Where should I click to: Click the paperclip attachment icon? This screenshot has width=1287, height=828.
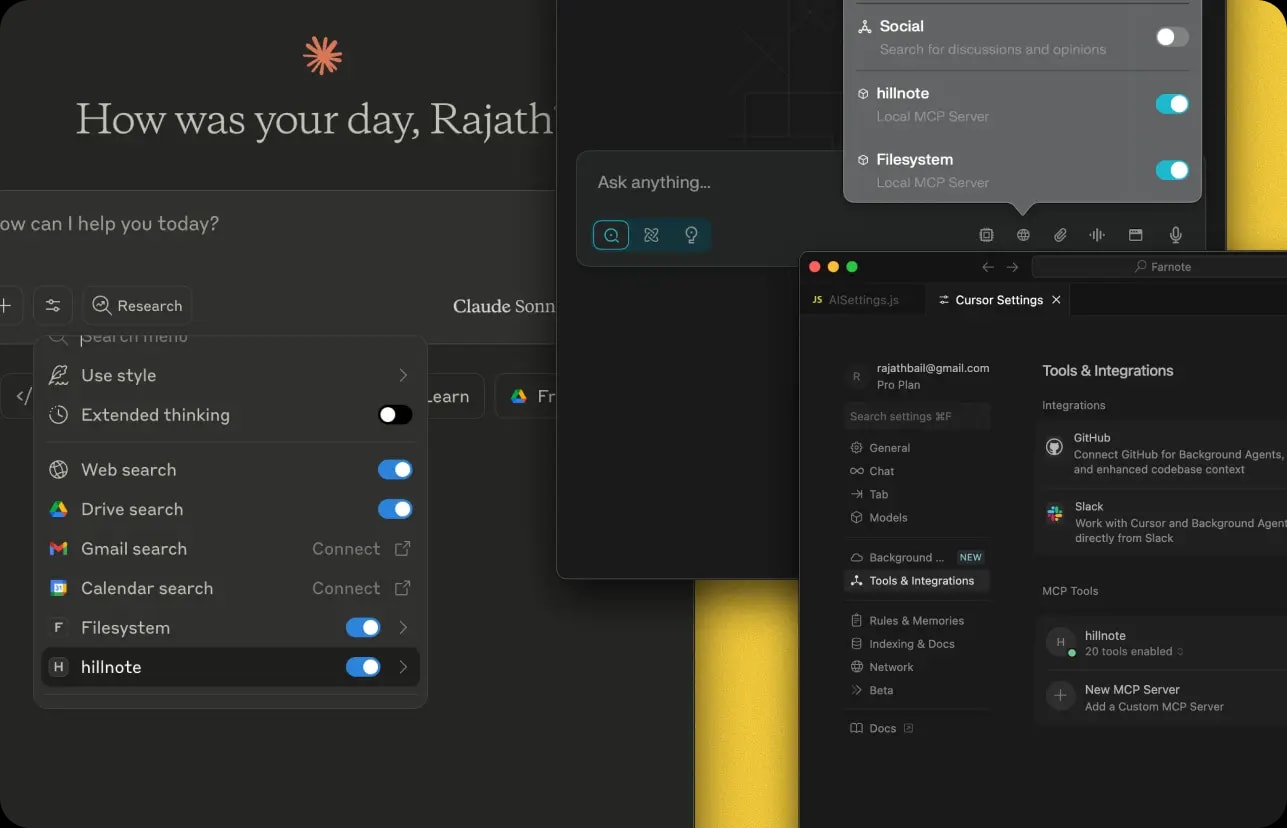1060,235
